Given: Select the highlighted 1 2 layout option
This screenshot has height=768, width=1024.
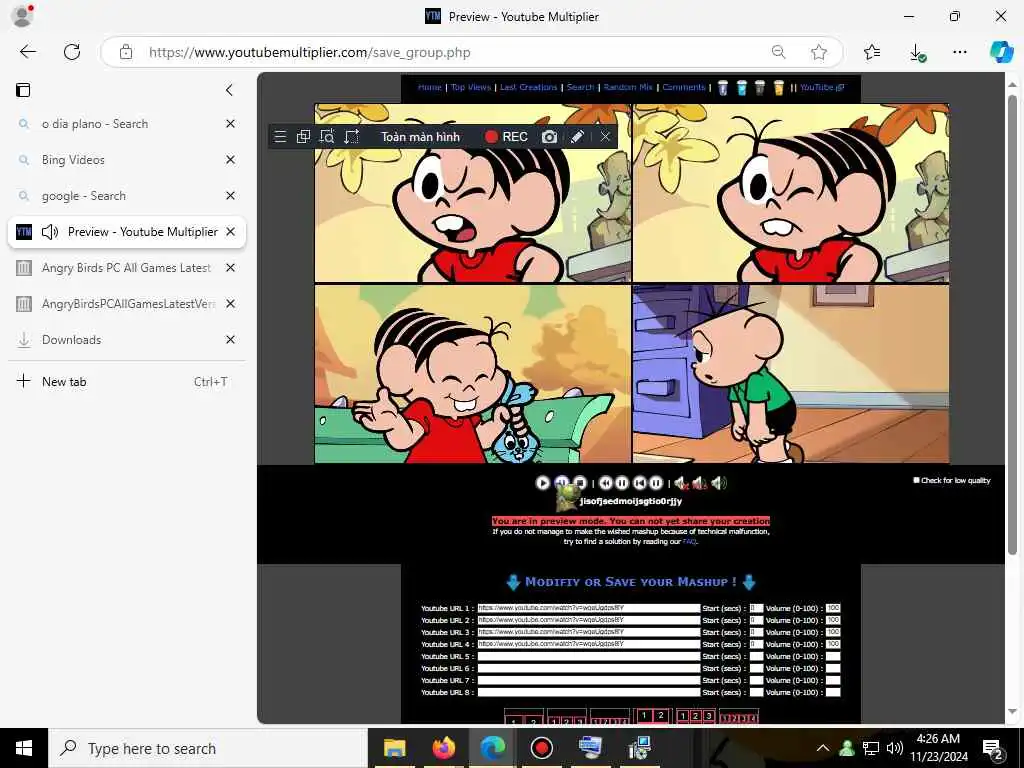Looking at the screenshot, I should tap(652, 716).
